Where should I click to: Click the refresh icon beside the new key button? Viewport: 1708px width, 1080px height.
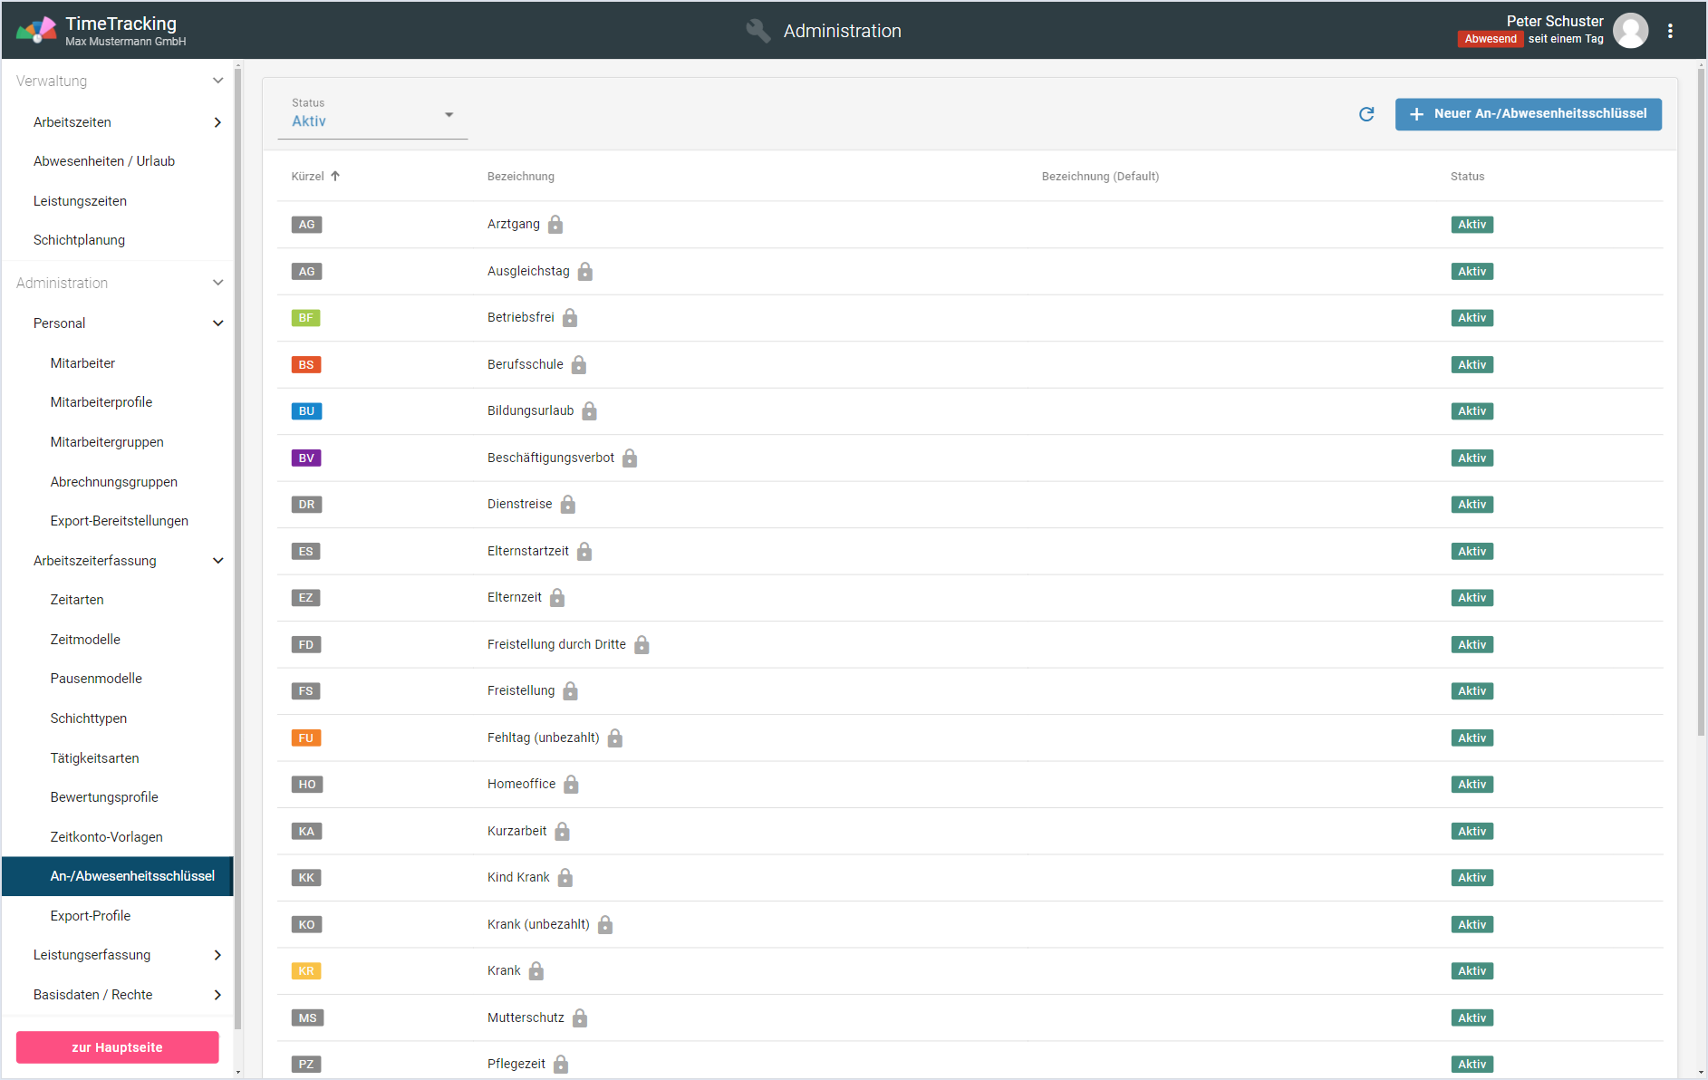point(1366,114)
